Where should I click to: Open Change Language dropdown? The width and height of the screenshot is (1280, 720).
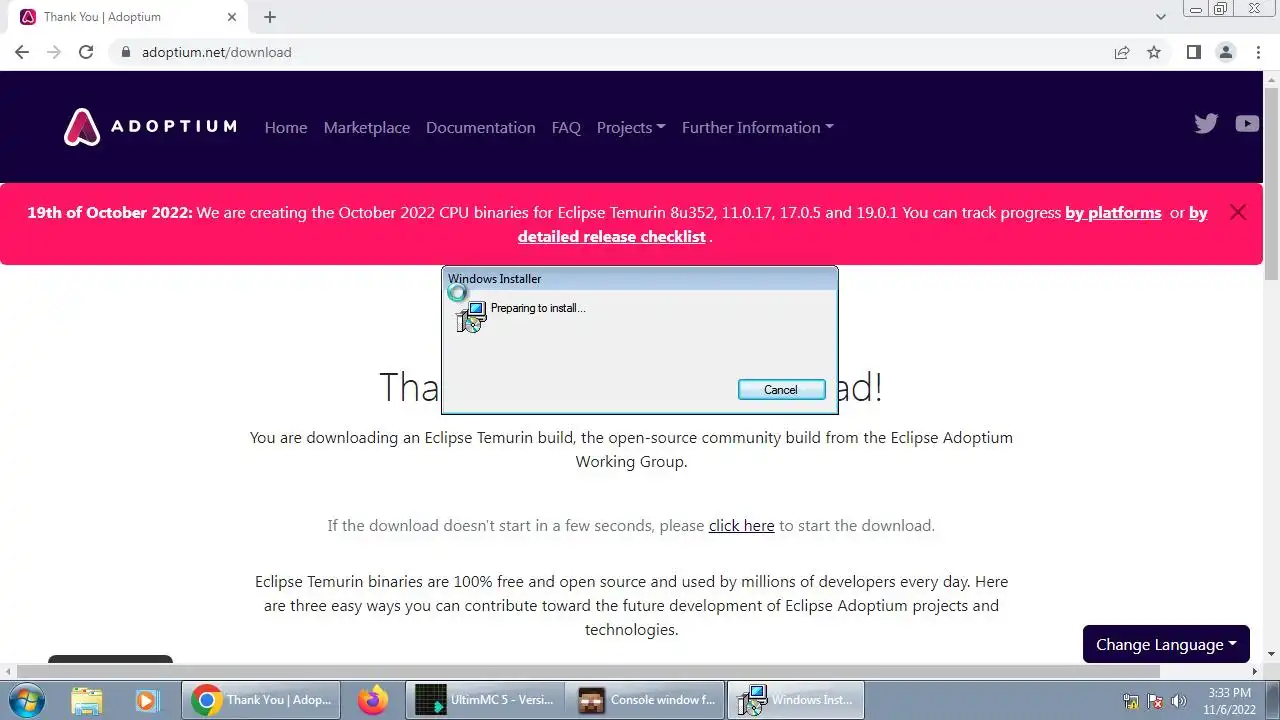point(1166,644)
